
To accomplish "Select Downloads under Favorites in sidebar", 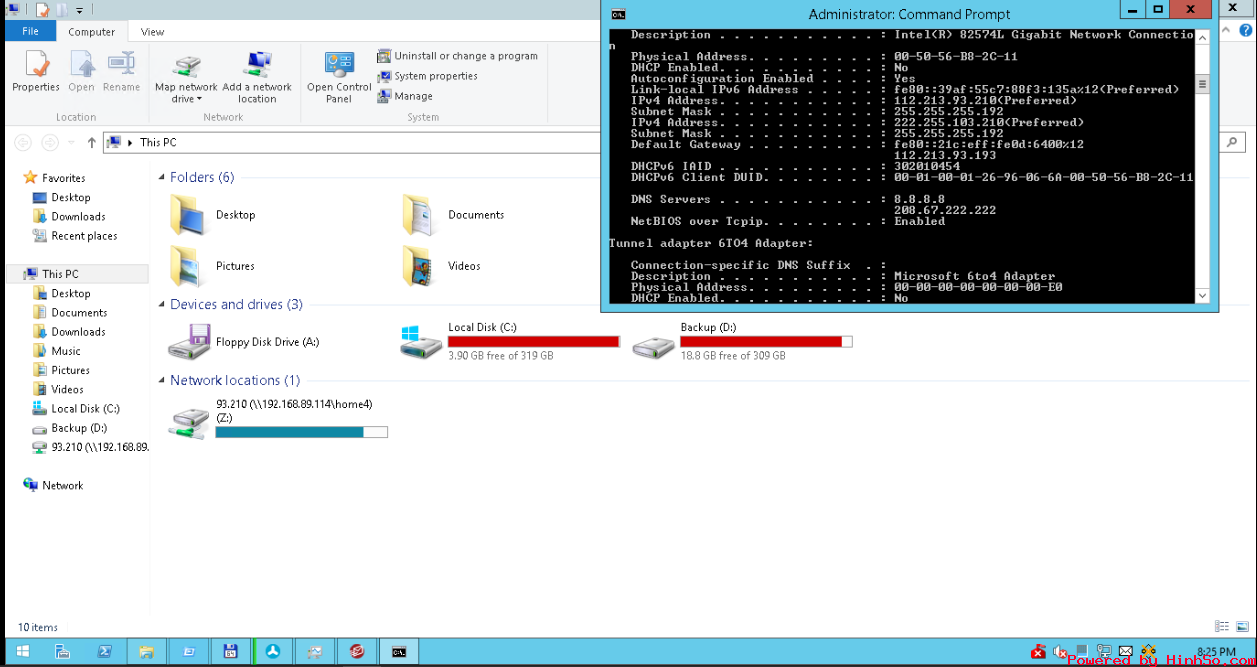I will click(78, 217).
